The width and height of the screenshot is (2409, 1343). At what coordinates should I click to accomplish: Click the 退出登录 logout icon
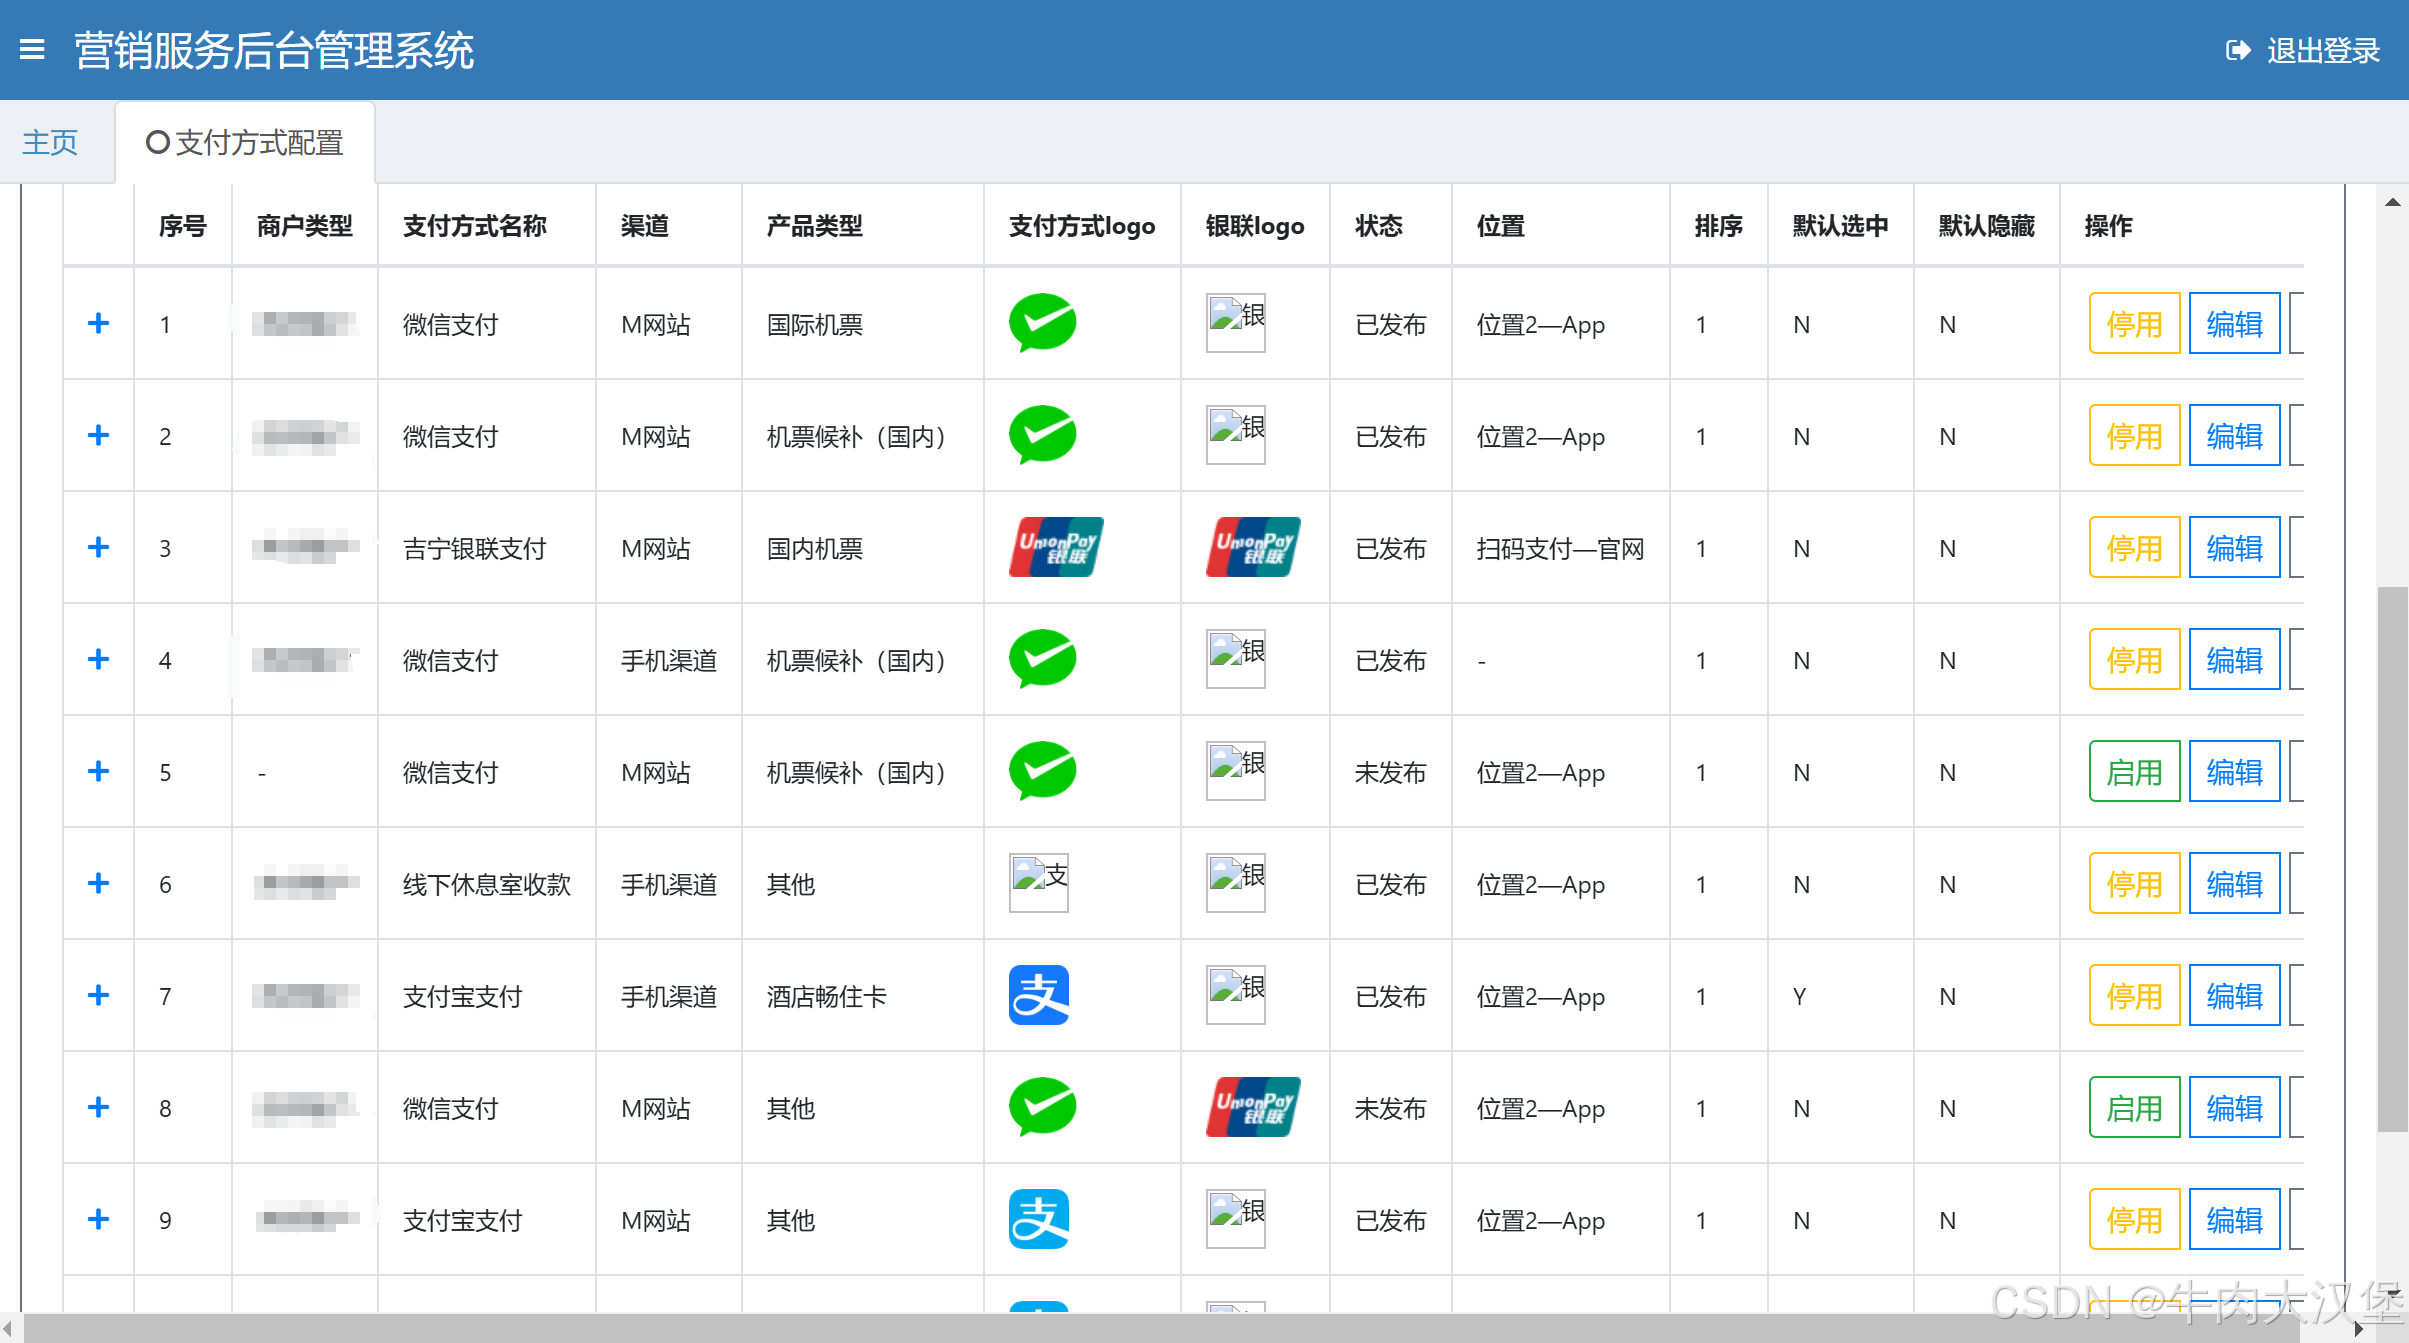point(2237,50)
